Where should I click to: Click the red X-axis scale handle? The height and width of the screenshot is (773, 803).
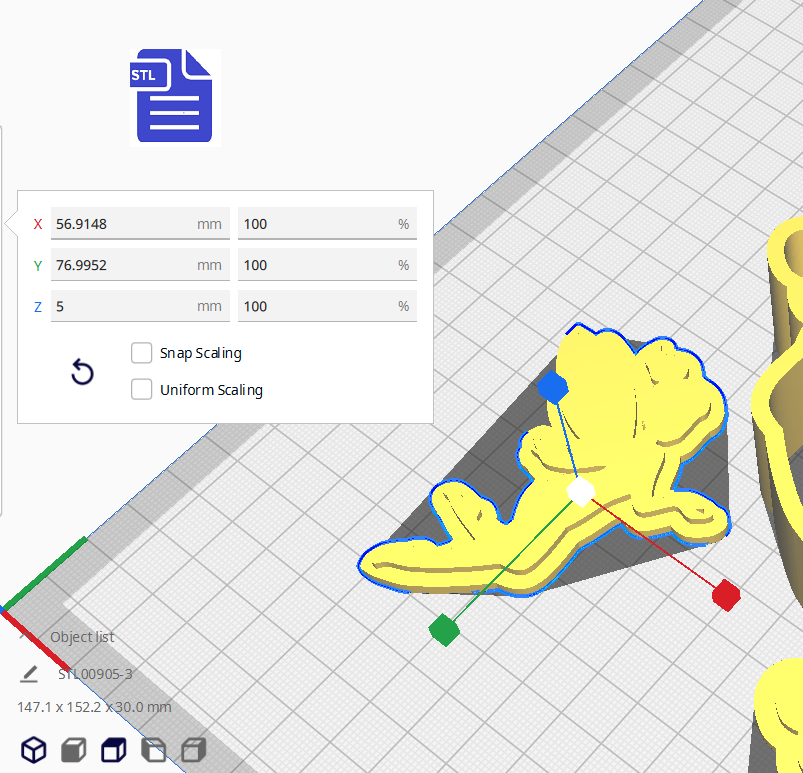725,596
